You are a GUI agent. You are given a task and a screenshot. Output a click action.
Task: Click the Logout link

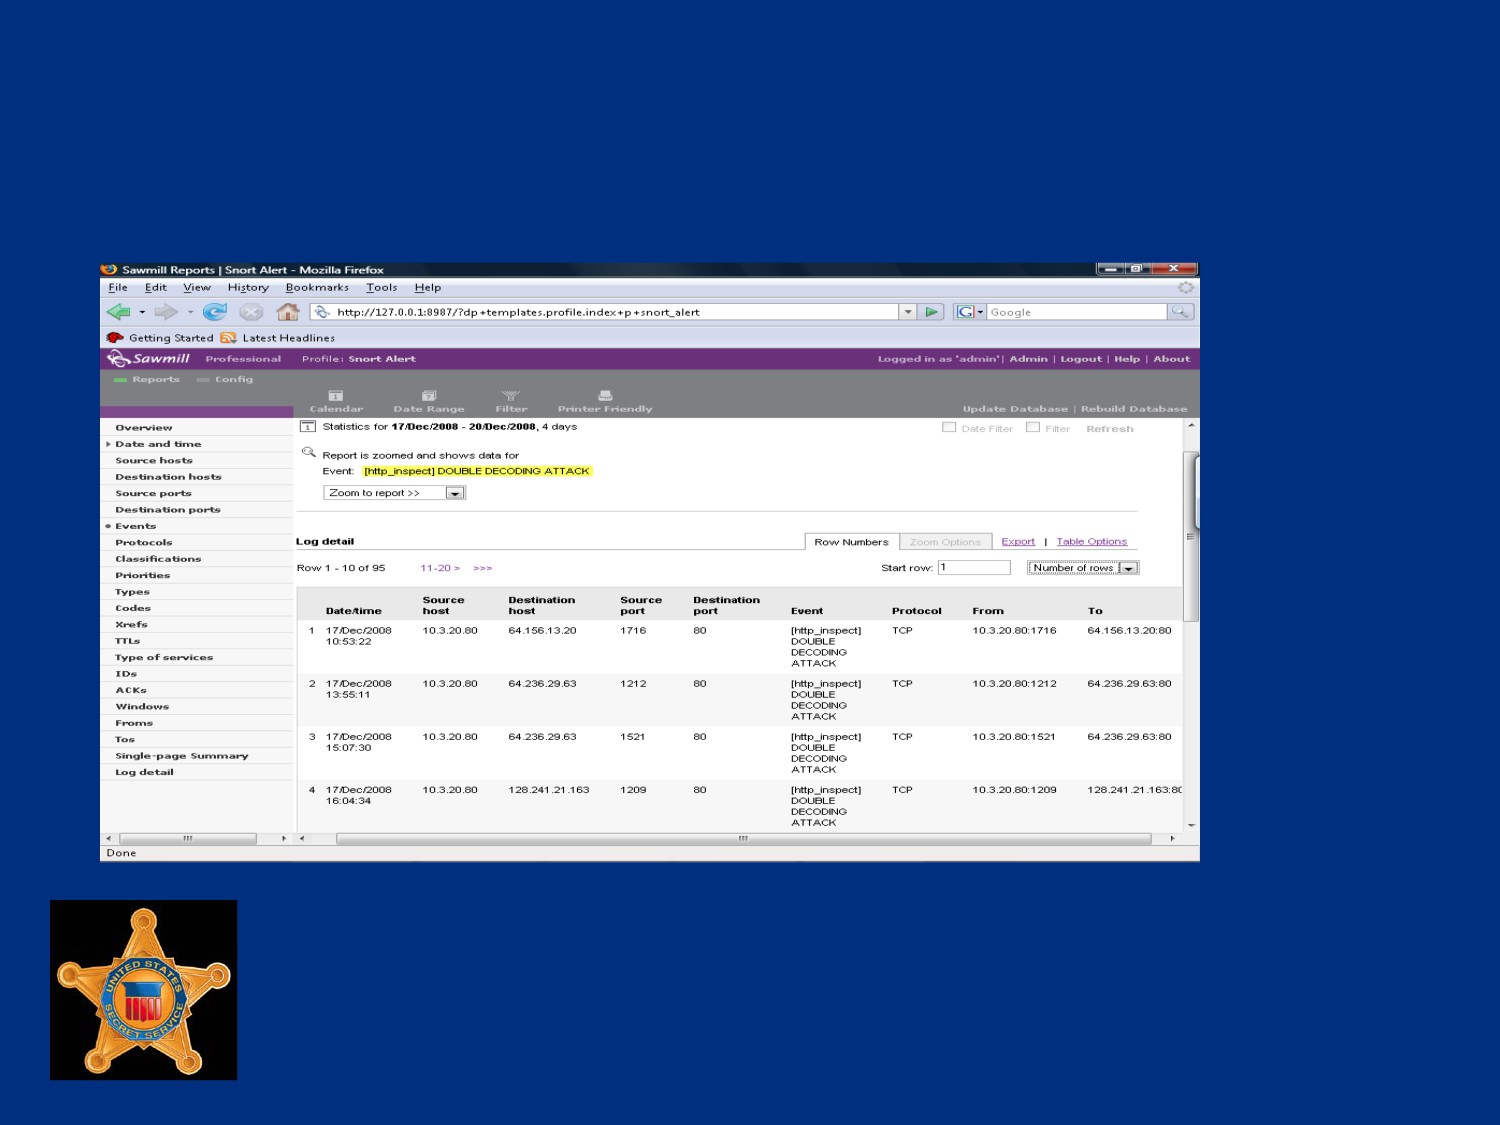coord(1081,359)
